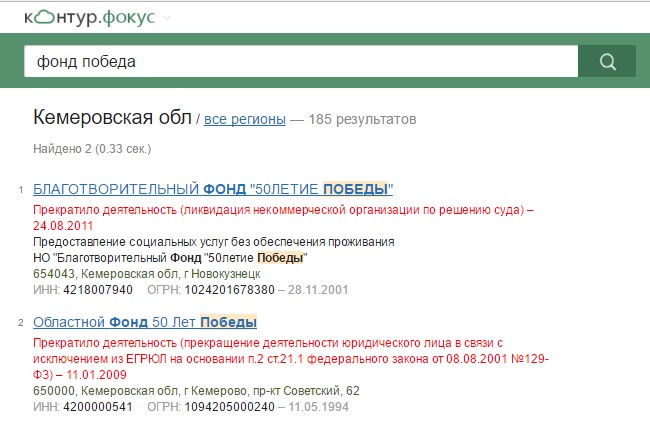Open the Контур.Фокус logo home link

(90, 17)
